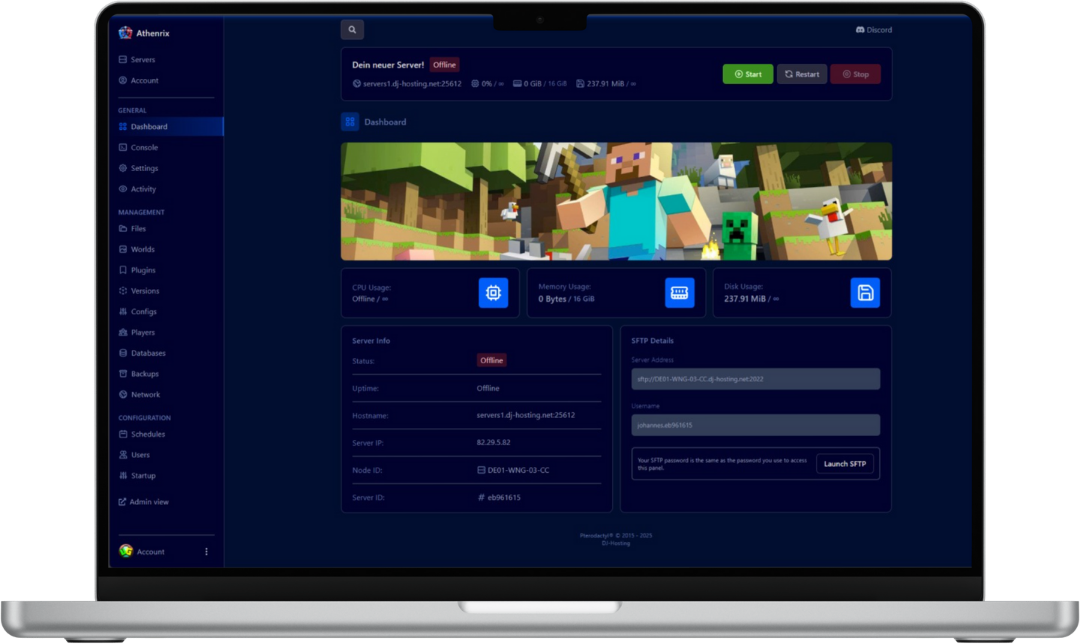Screen dimensions: 1080x644
Task: Open the account options three-dot menu
Action: 207,551
